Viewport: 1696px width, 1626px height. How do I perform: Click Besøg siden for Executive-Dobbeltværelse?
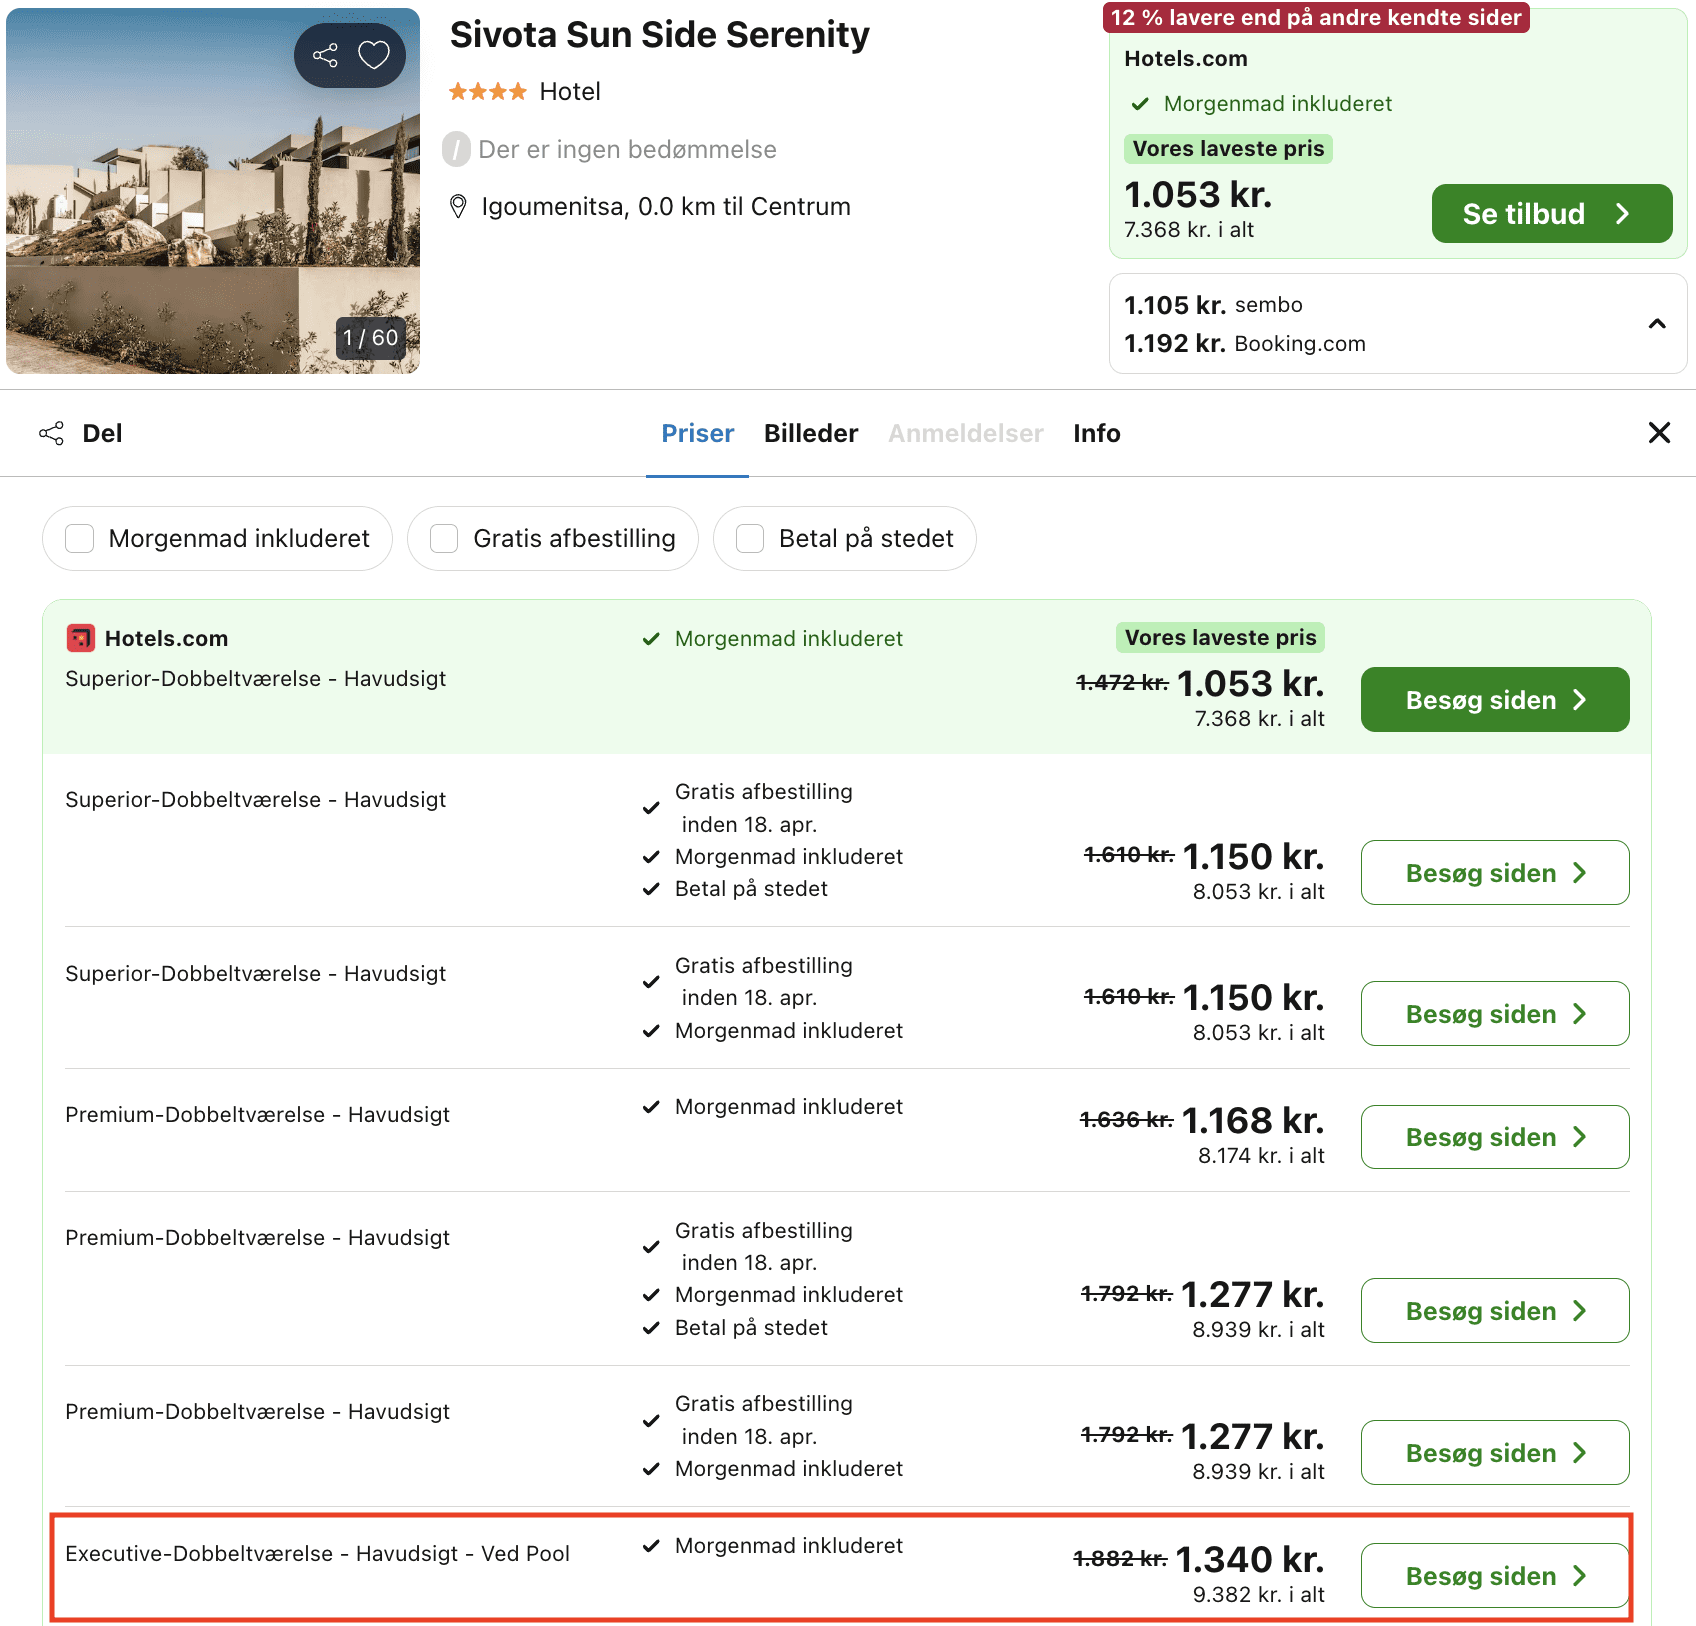click(x=1494, y=1576)
